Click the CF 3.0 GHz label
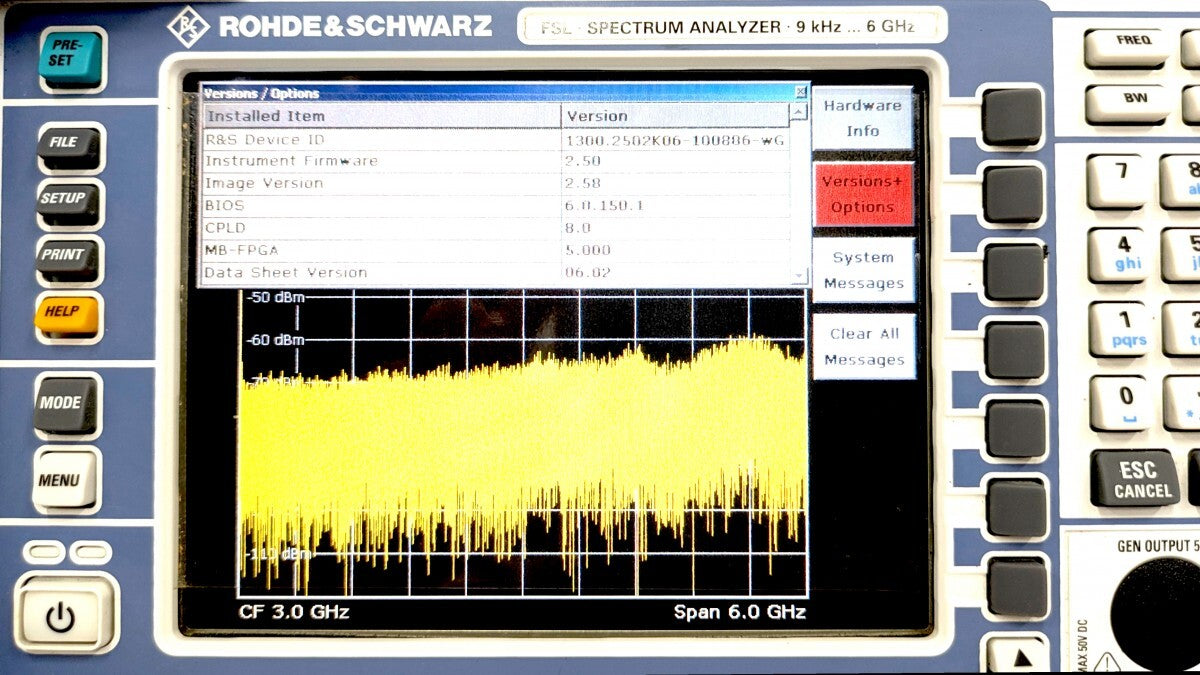 coord(294,612)
